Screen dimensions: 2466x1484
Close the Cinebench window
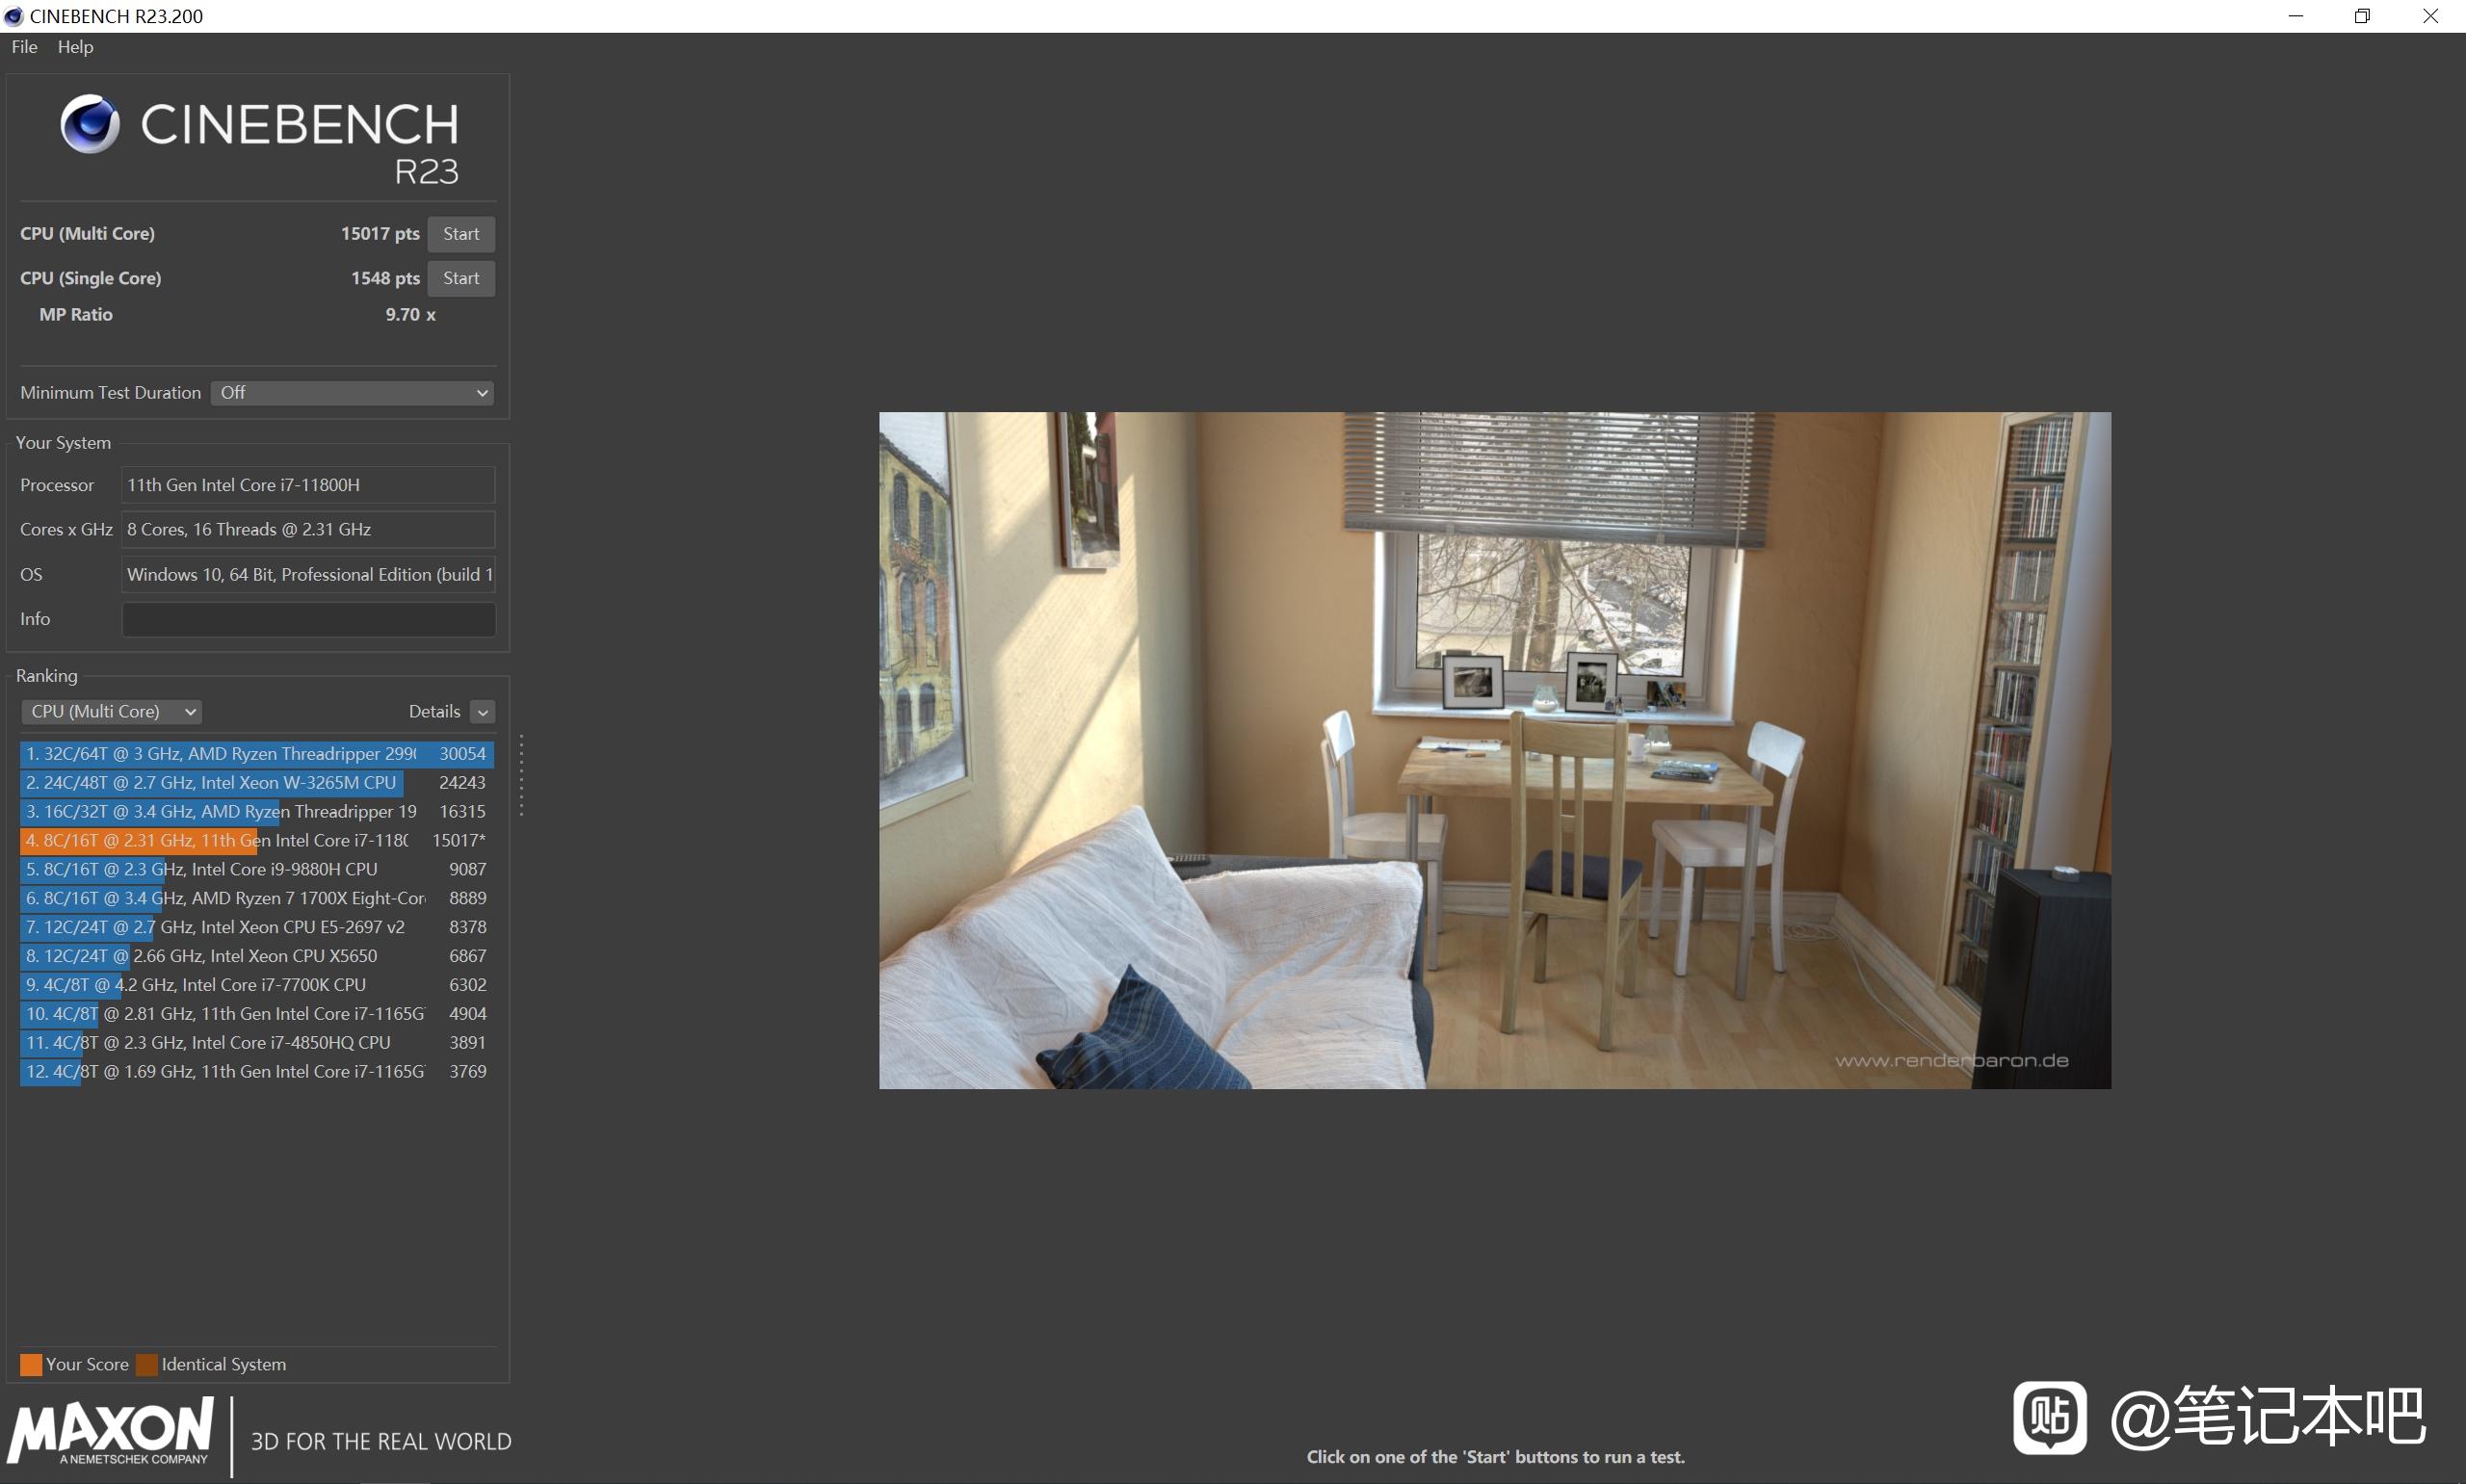click(x=2430, y=16)
